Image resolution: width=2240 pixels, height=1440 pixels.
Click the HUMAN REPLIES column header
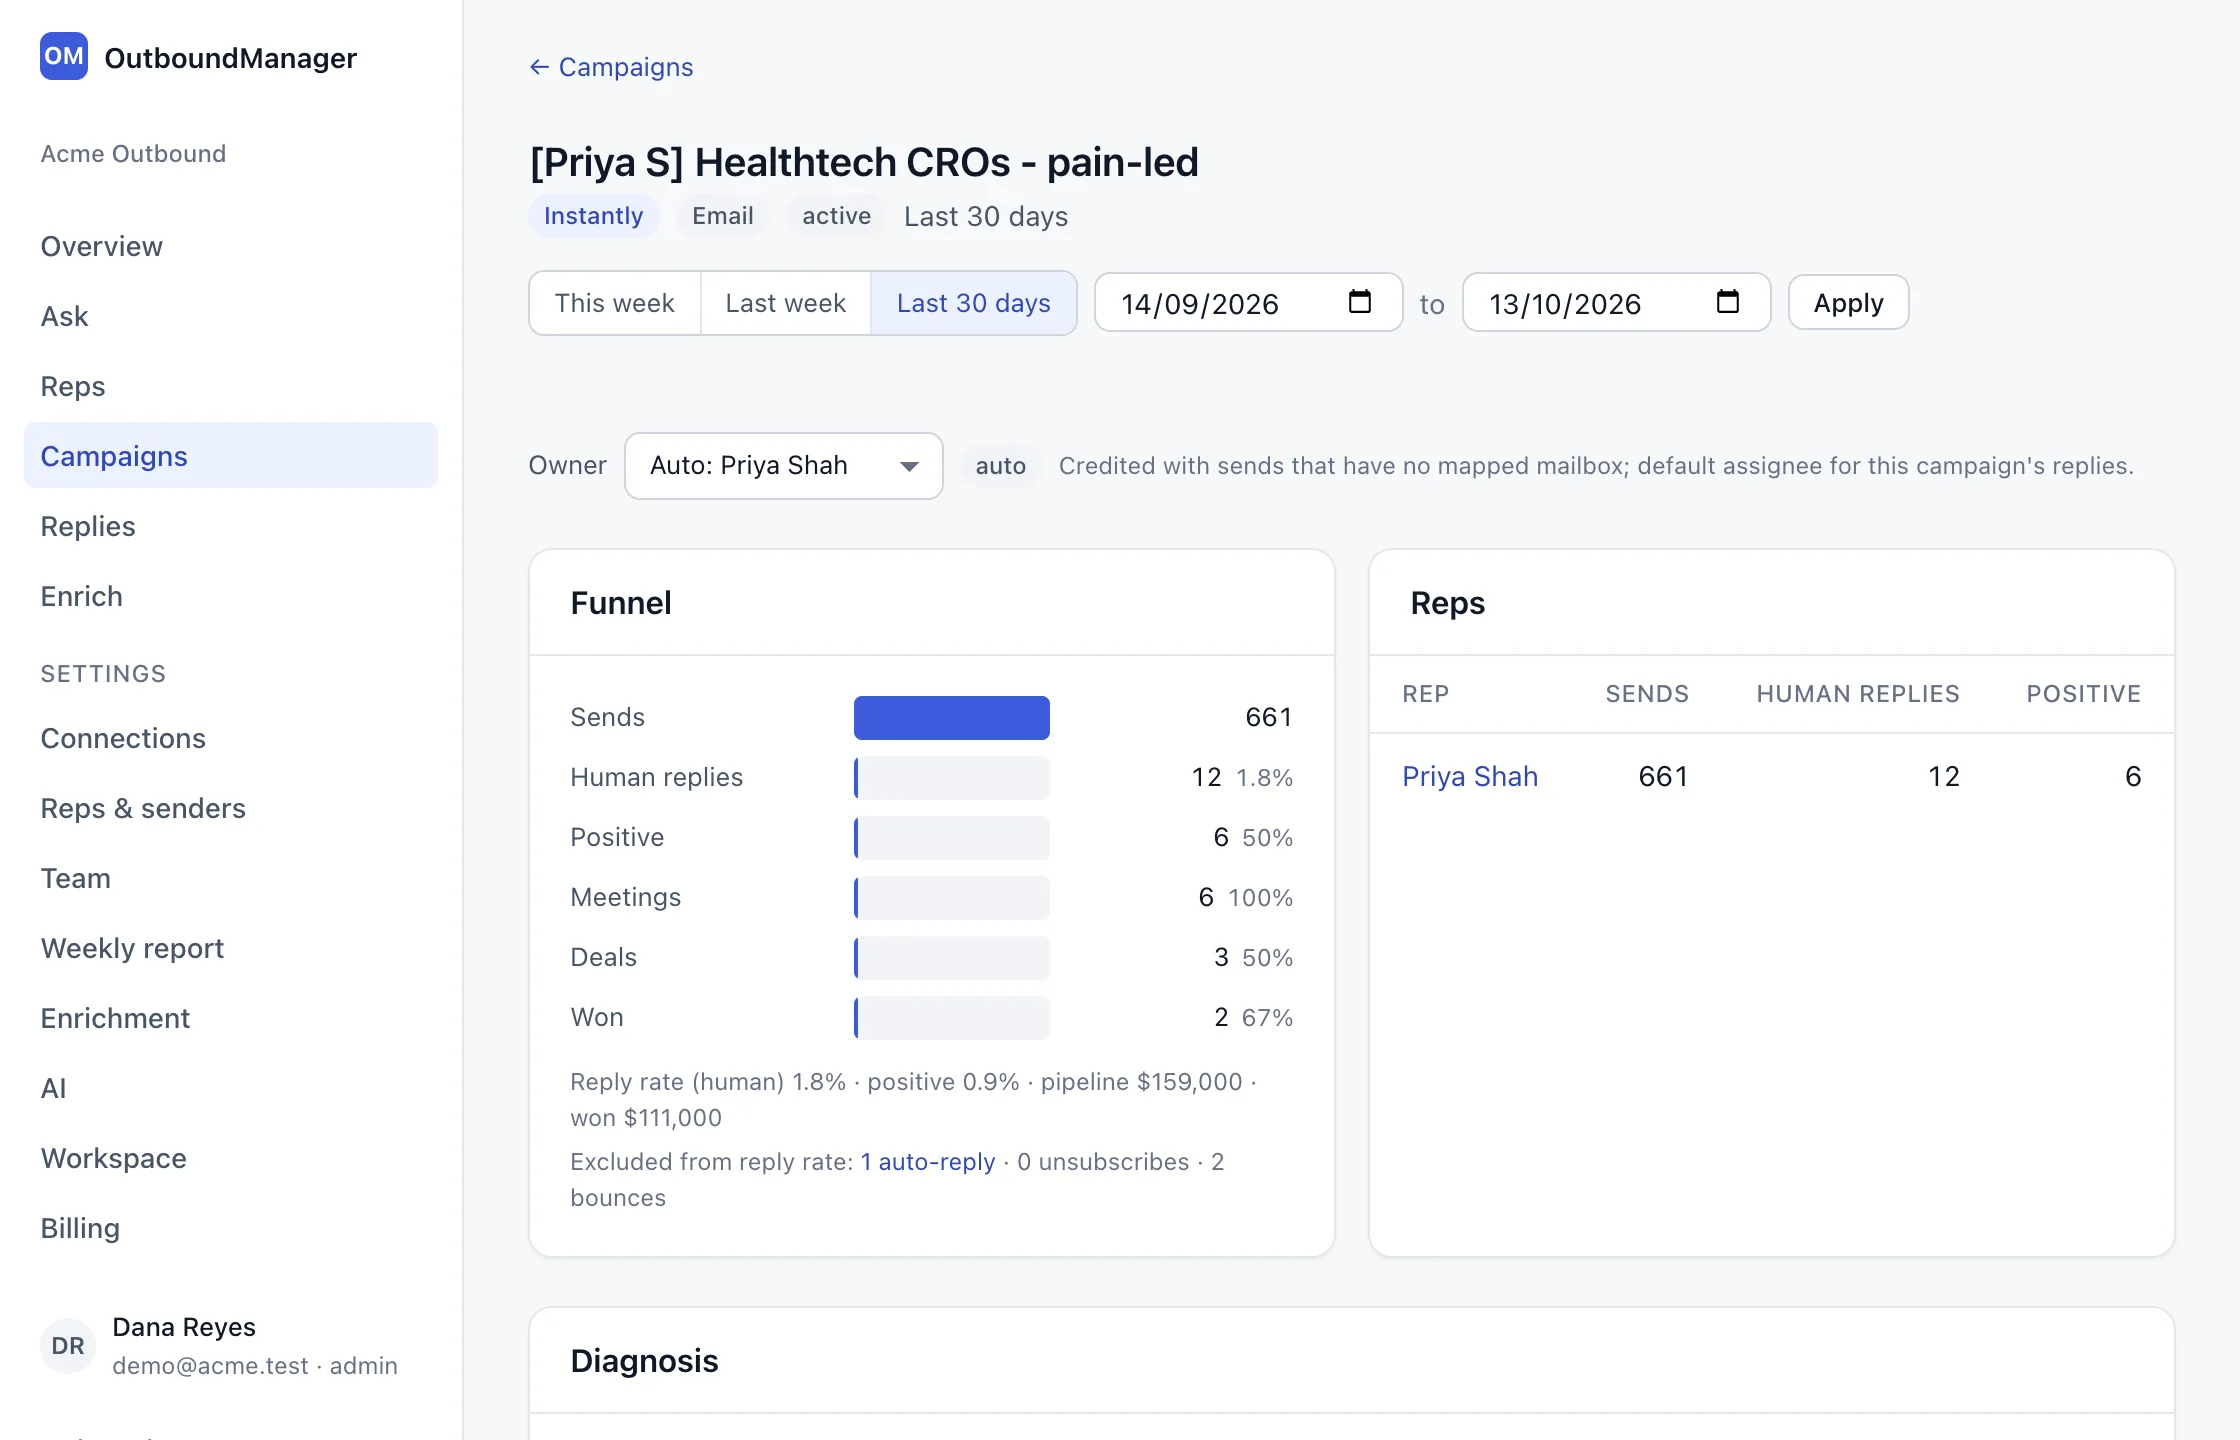[x=1858, y=694]
